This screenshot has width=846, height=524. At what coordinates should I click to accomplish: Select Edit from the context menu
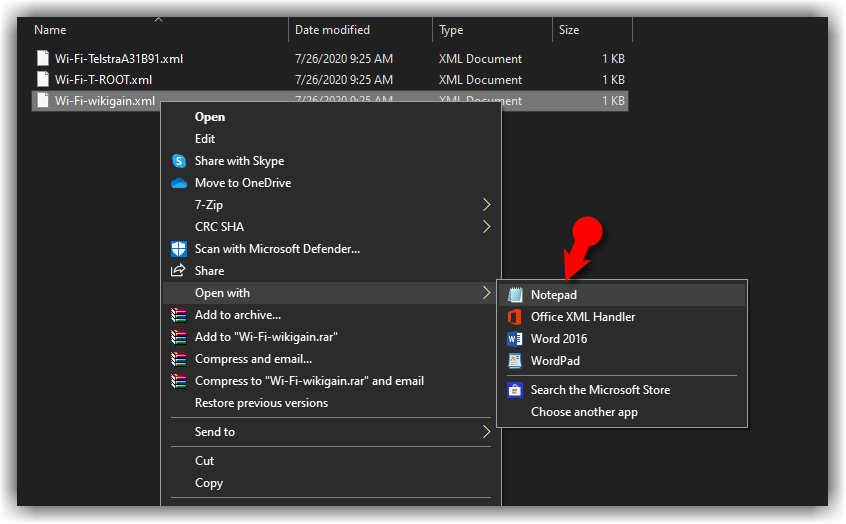(205, 139)
